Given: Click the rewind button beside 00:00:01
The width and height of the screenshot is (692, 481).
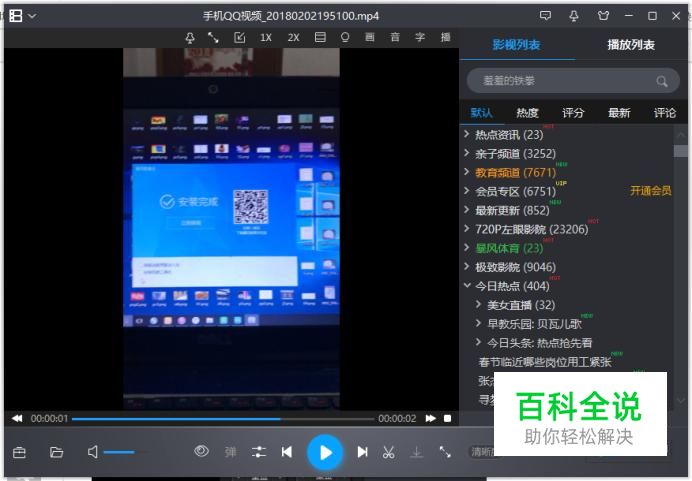Looking at the screenshot, I should coord(17,418).
